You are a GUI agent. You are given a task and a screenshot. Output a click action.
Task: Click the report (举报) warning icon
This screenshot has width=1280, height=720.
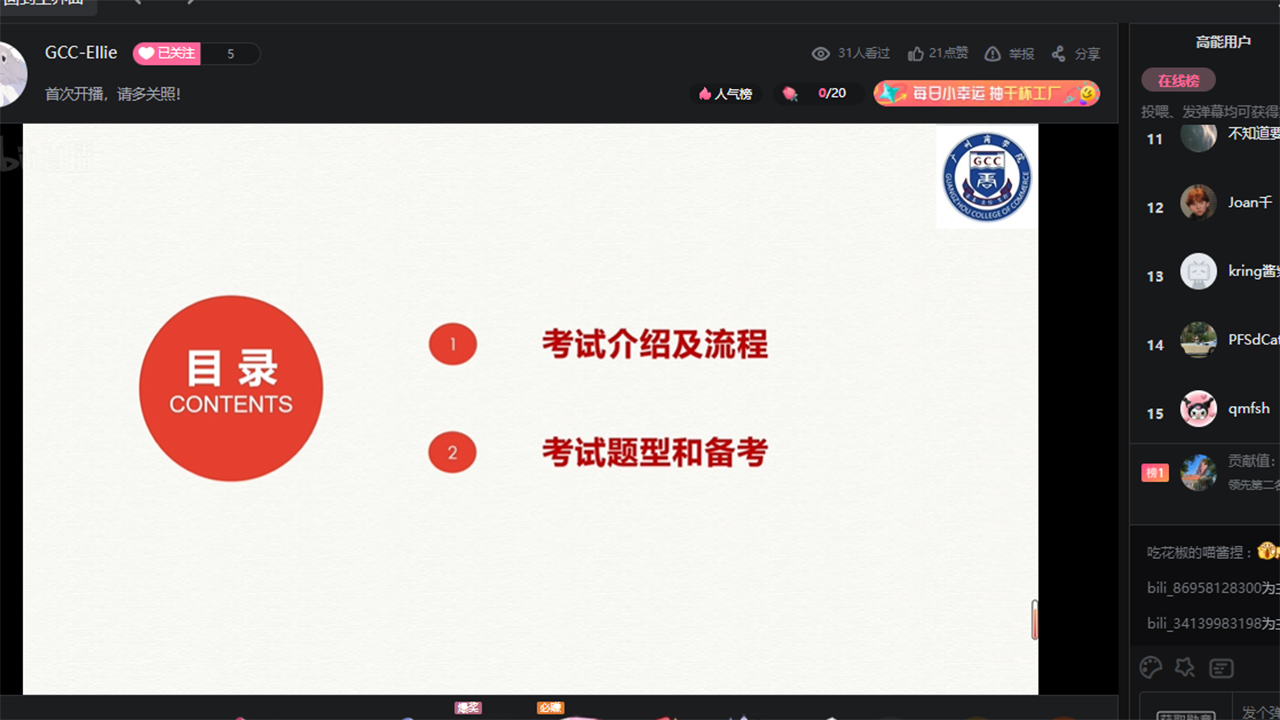(x=992, y=54)
